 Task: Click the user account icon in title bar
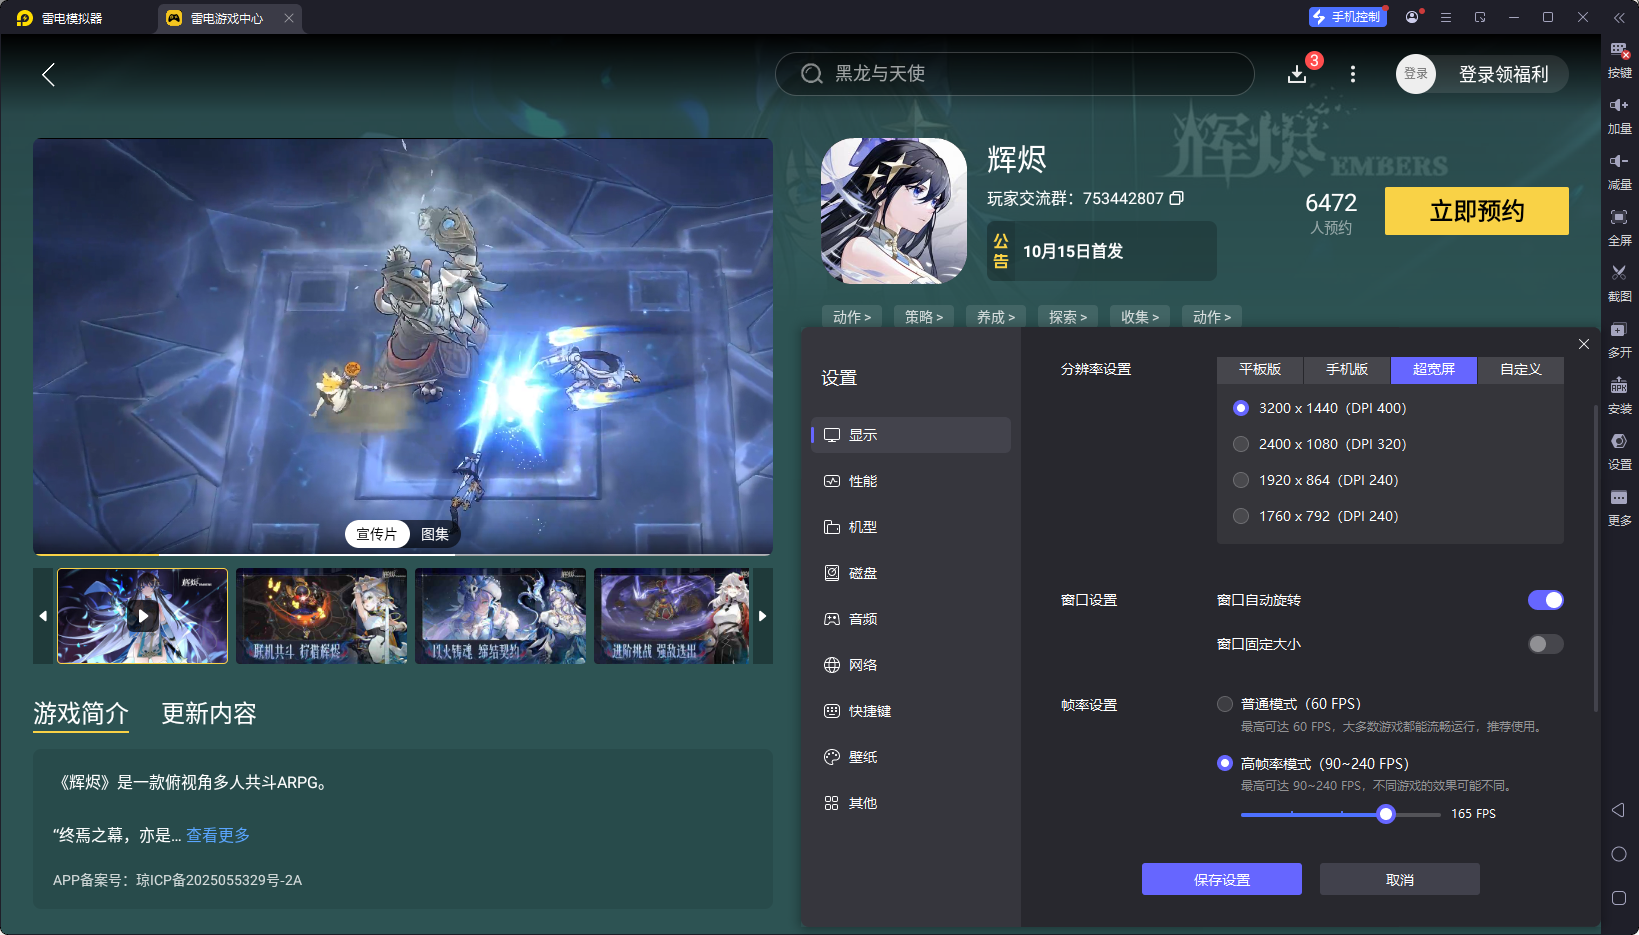pos(1412,17)
